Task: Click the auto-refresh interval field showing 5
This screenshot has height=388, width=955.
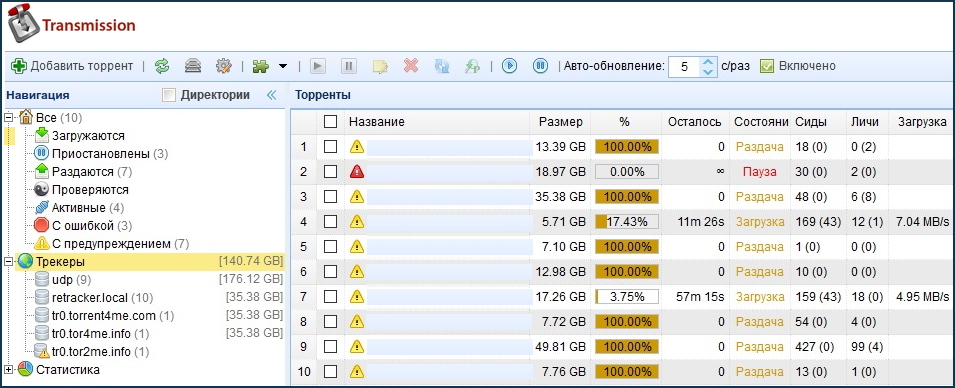Action: point(685,66)
